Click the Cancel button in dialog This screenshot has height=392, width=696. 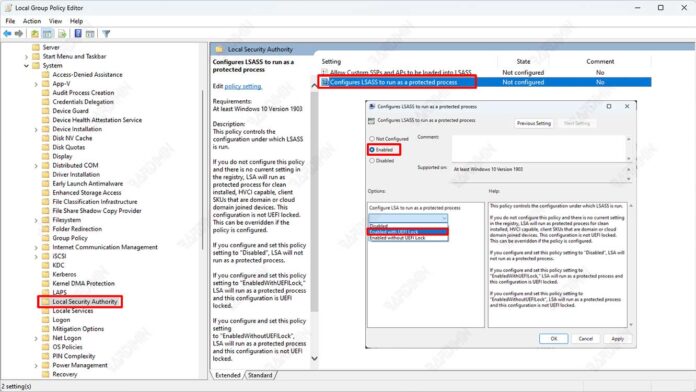[585, 339]
